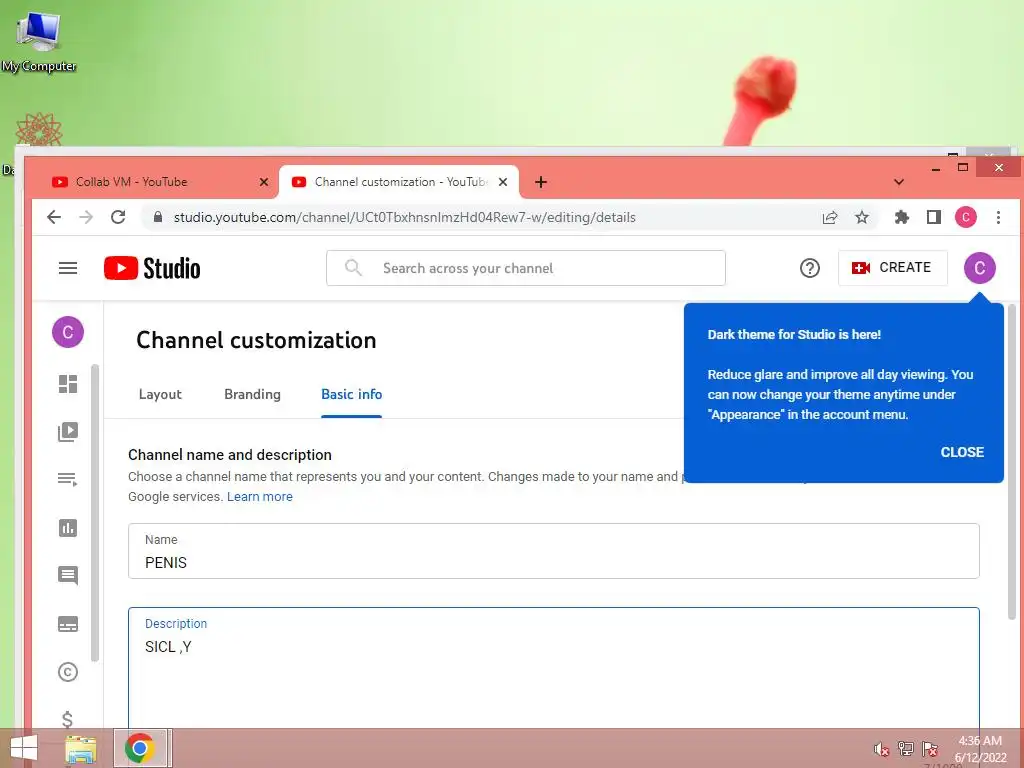Screen dimensions: 1024x768
Task: Click the Chrome taskbar icon
Action: (x=140, y=748)
